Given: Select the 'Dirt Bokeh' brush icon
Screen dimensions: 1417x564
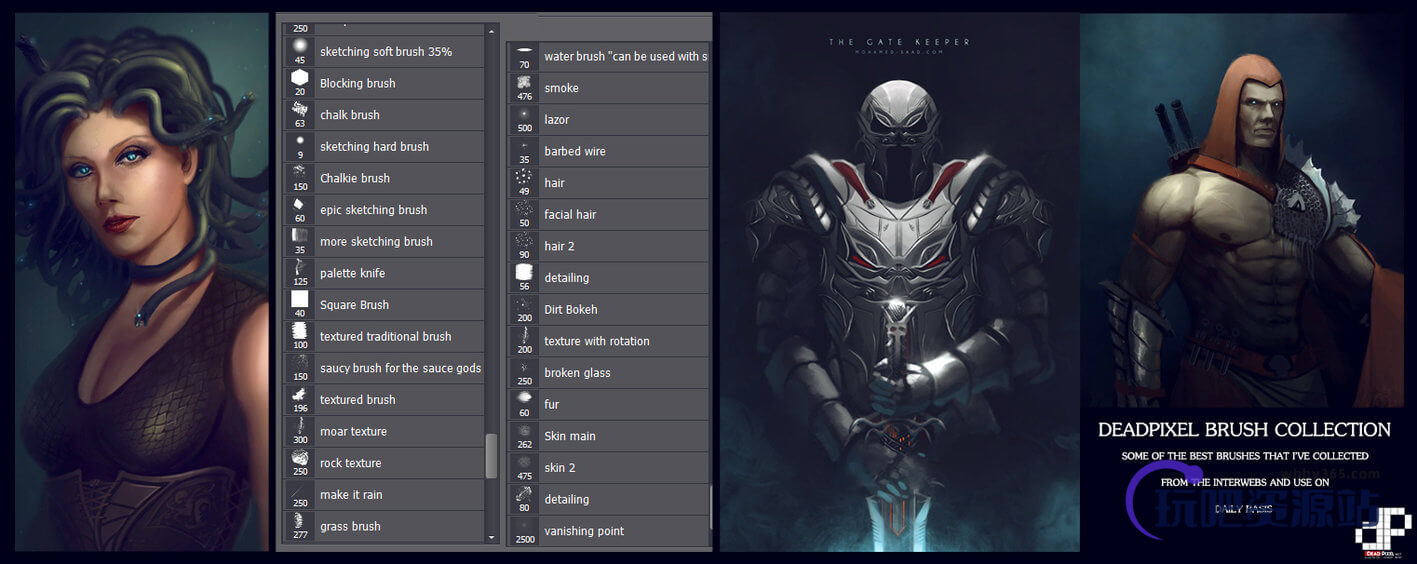Looking at the screenshot, I should pos(524,304).
